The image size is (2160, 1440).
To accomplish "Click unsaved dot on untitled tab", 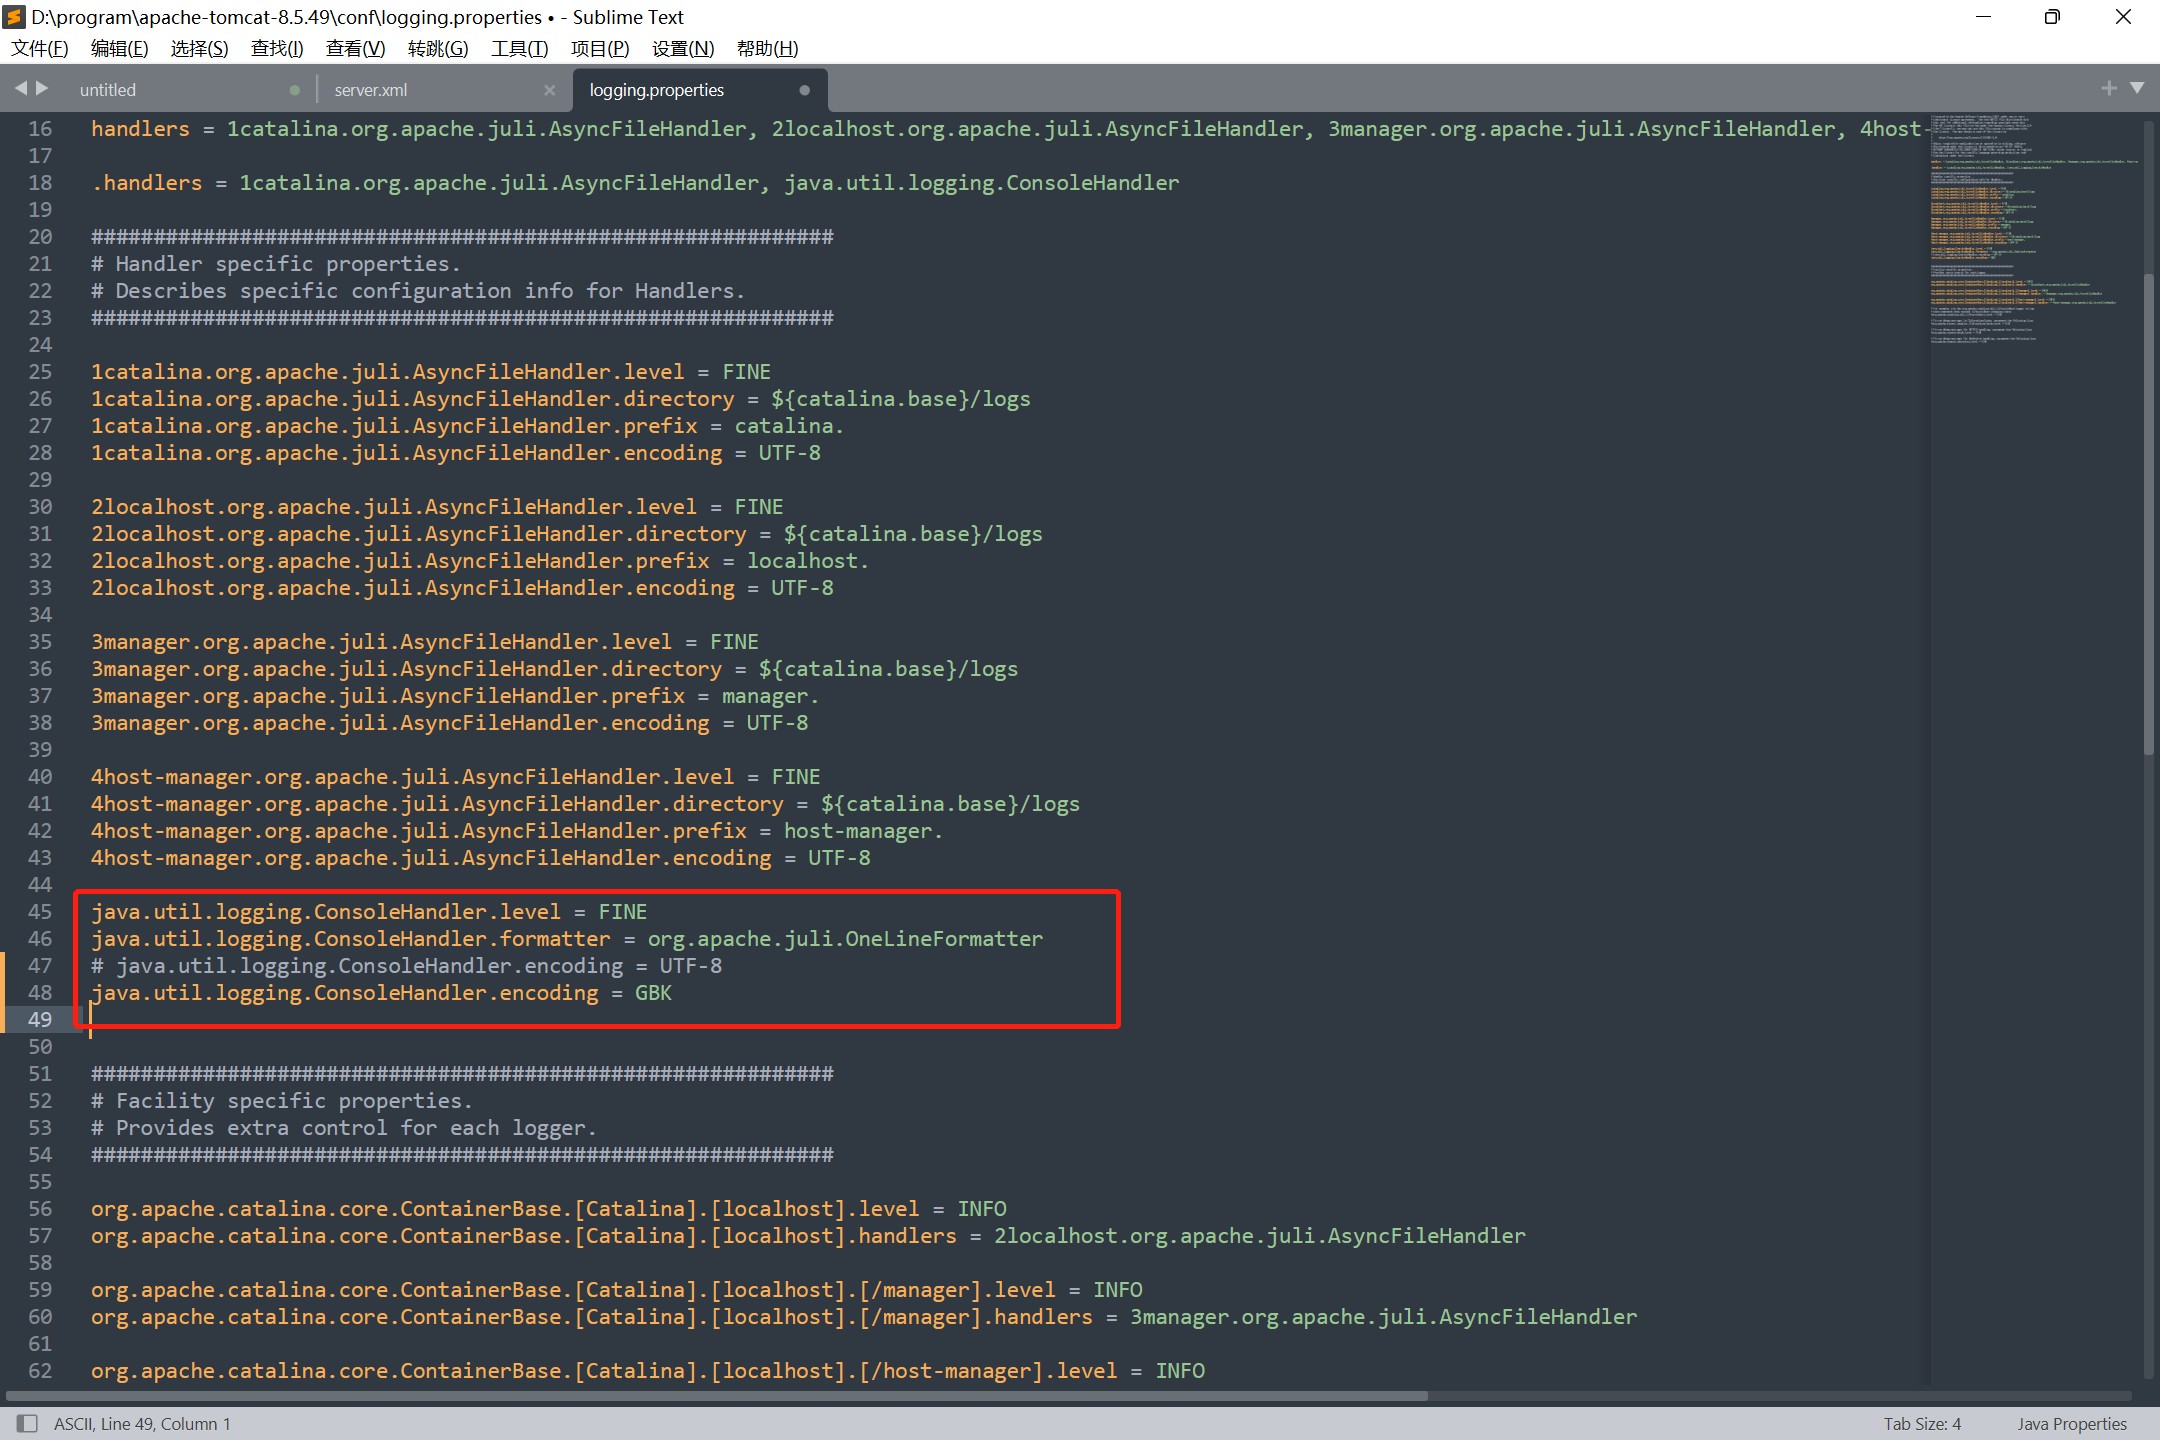I will coord(294,90).
